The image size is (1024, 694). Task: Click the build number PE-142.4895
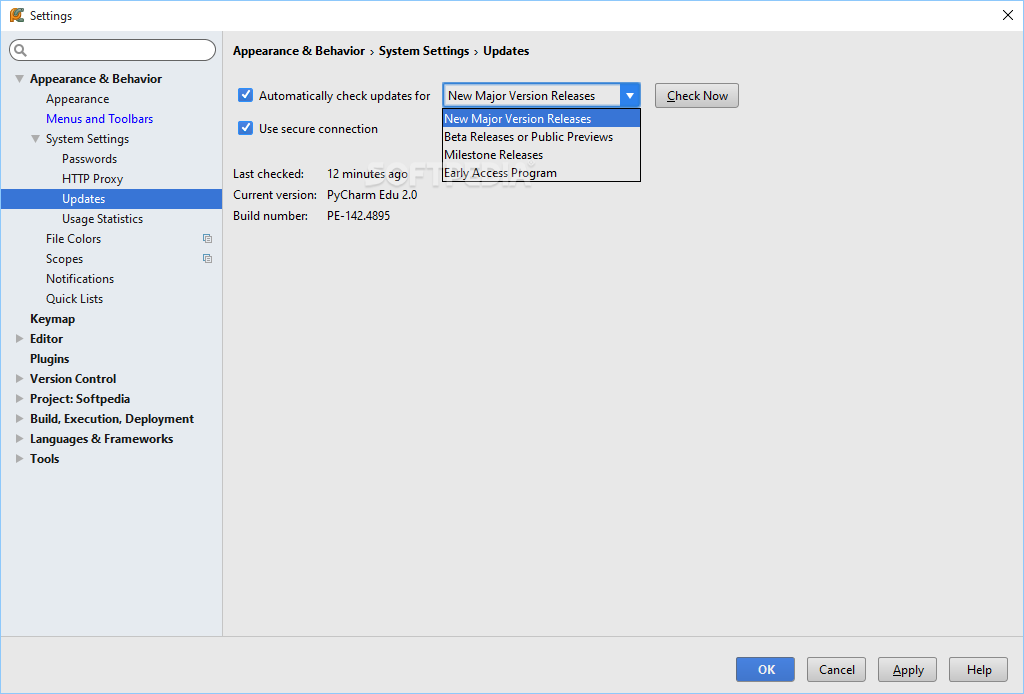[x=359, y=215]
